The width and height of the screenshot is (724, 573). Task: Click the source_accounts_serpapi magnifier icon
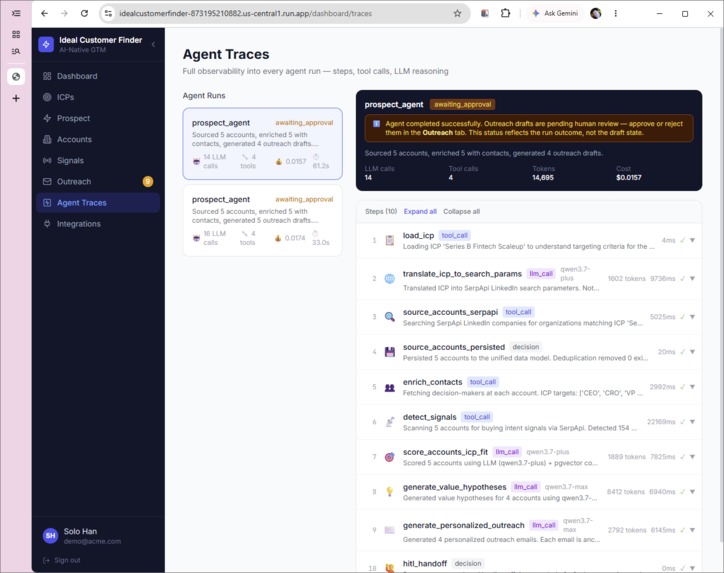tap(390, 317)
